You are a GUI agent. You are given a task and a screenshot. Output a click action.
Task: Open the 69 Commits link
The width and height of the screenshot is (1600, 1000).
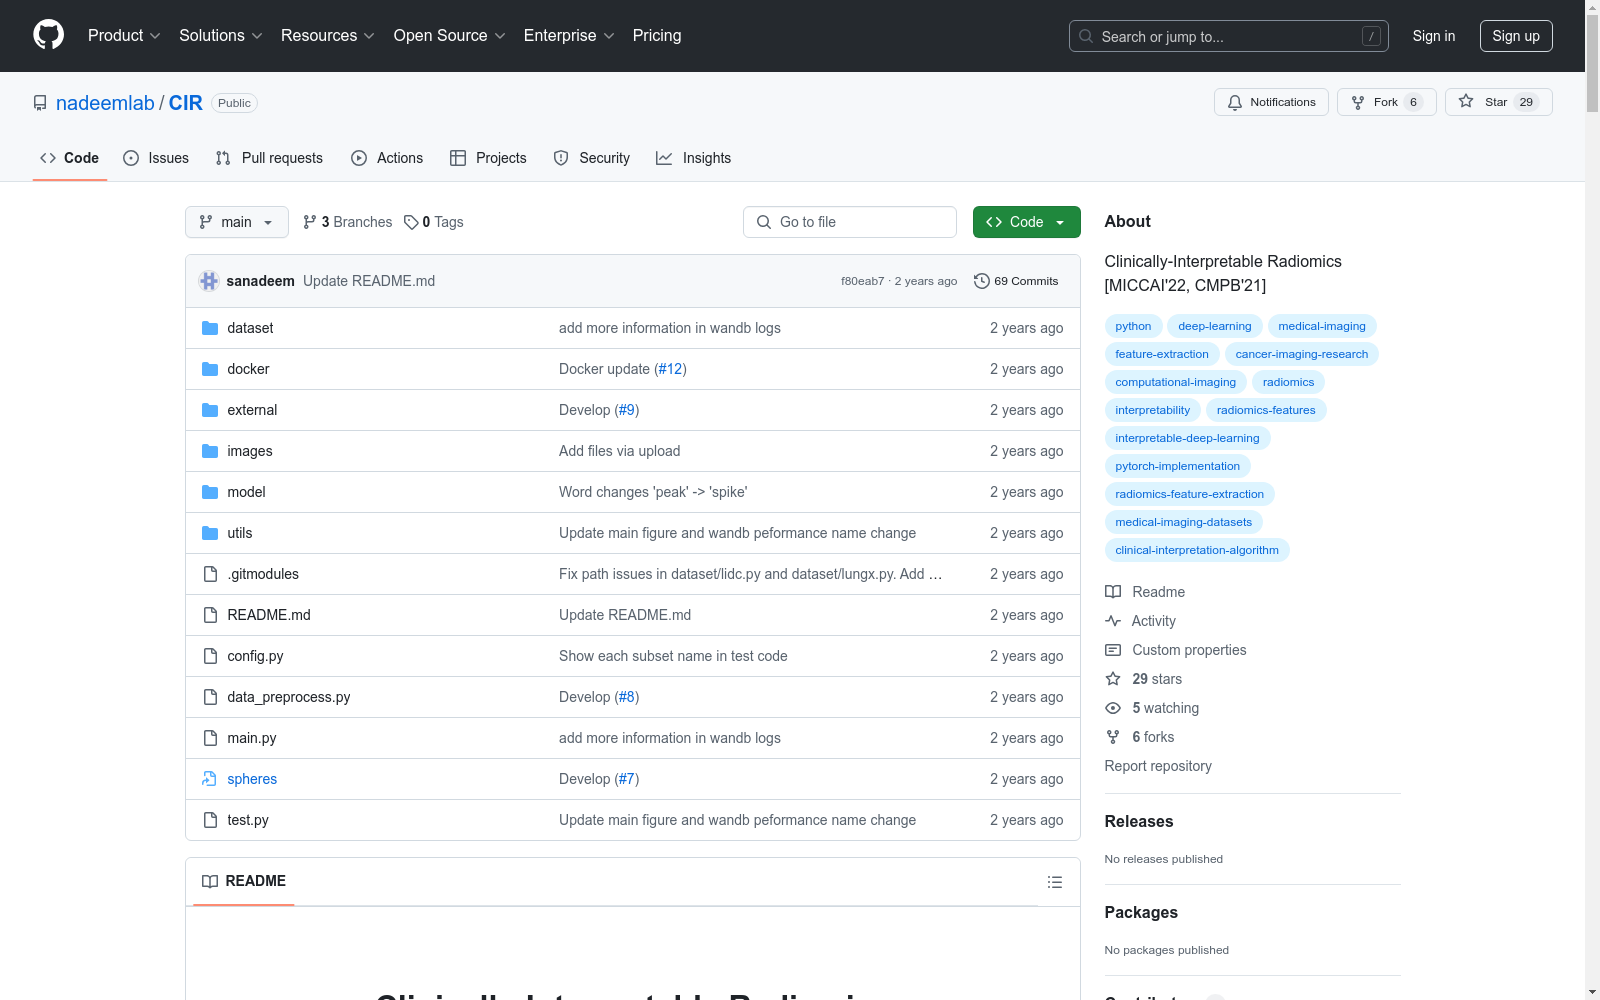click(1016, 281)
